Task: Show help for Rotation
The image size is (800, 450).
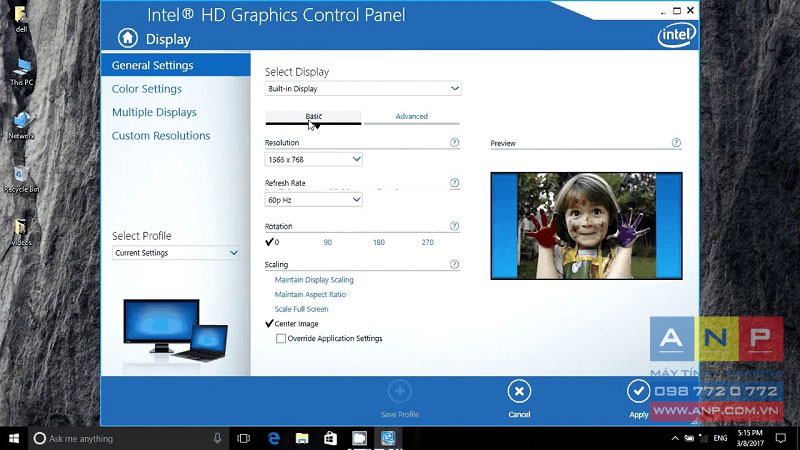Action: click(454, 226)
